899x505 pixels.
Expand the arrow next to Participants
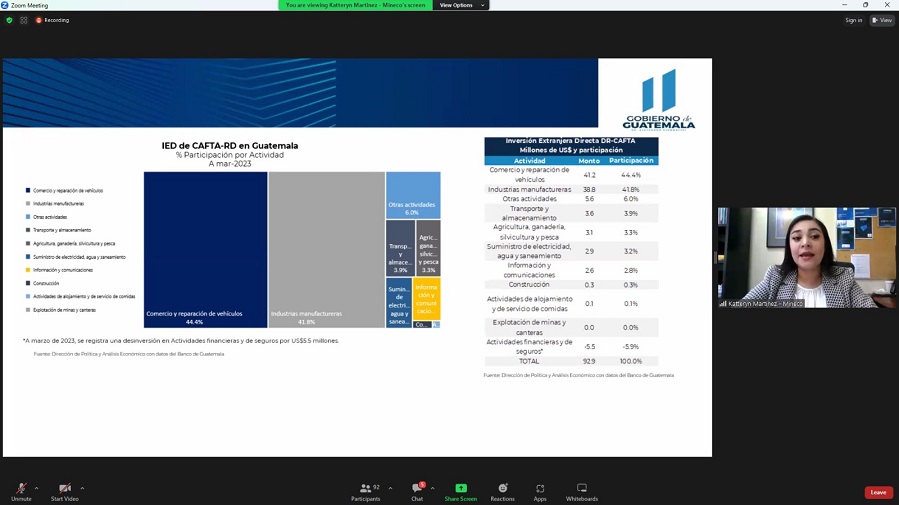coord(390,488)
